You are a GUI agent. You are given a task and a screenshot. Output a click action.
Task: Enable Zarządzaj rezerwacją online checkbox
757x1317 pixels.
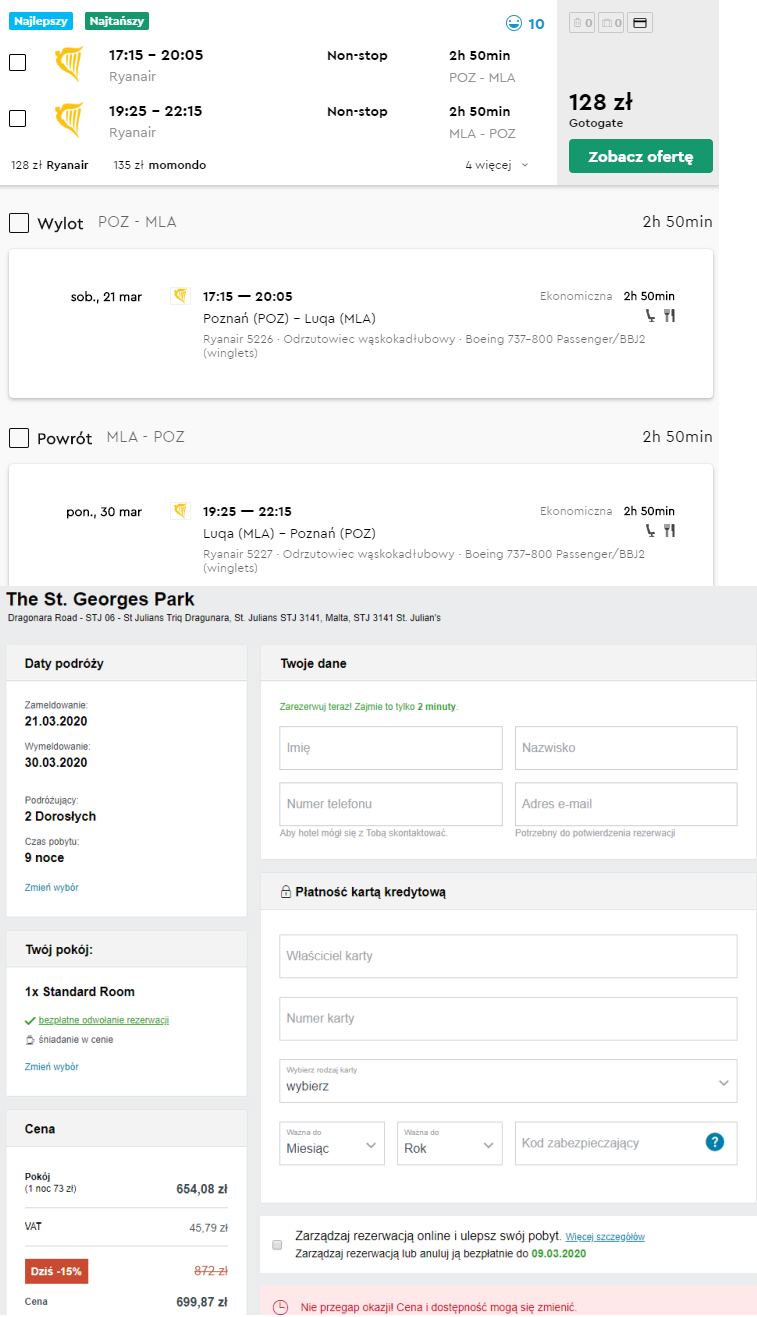click(x=277, y=1245)
